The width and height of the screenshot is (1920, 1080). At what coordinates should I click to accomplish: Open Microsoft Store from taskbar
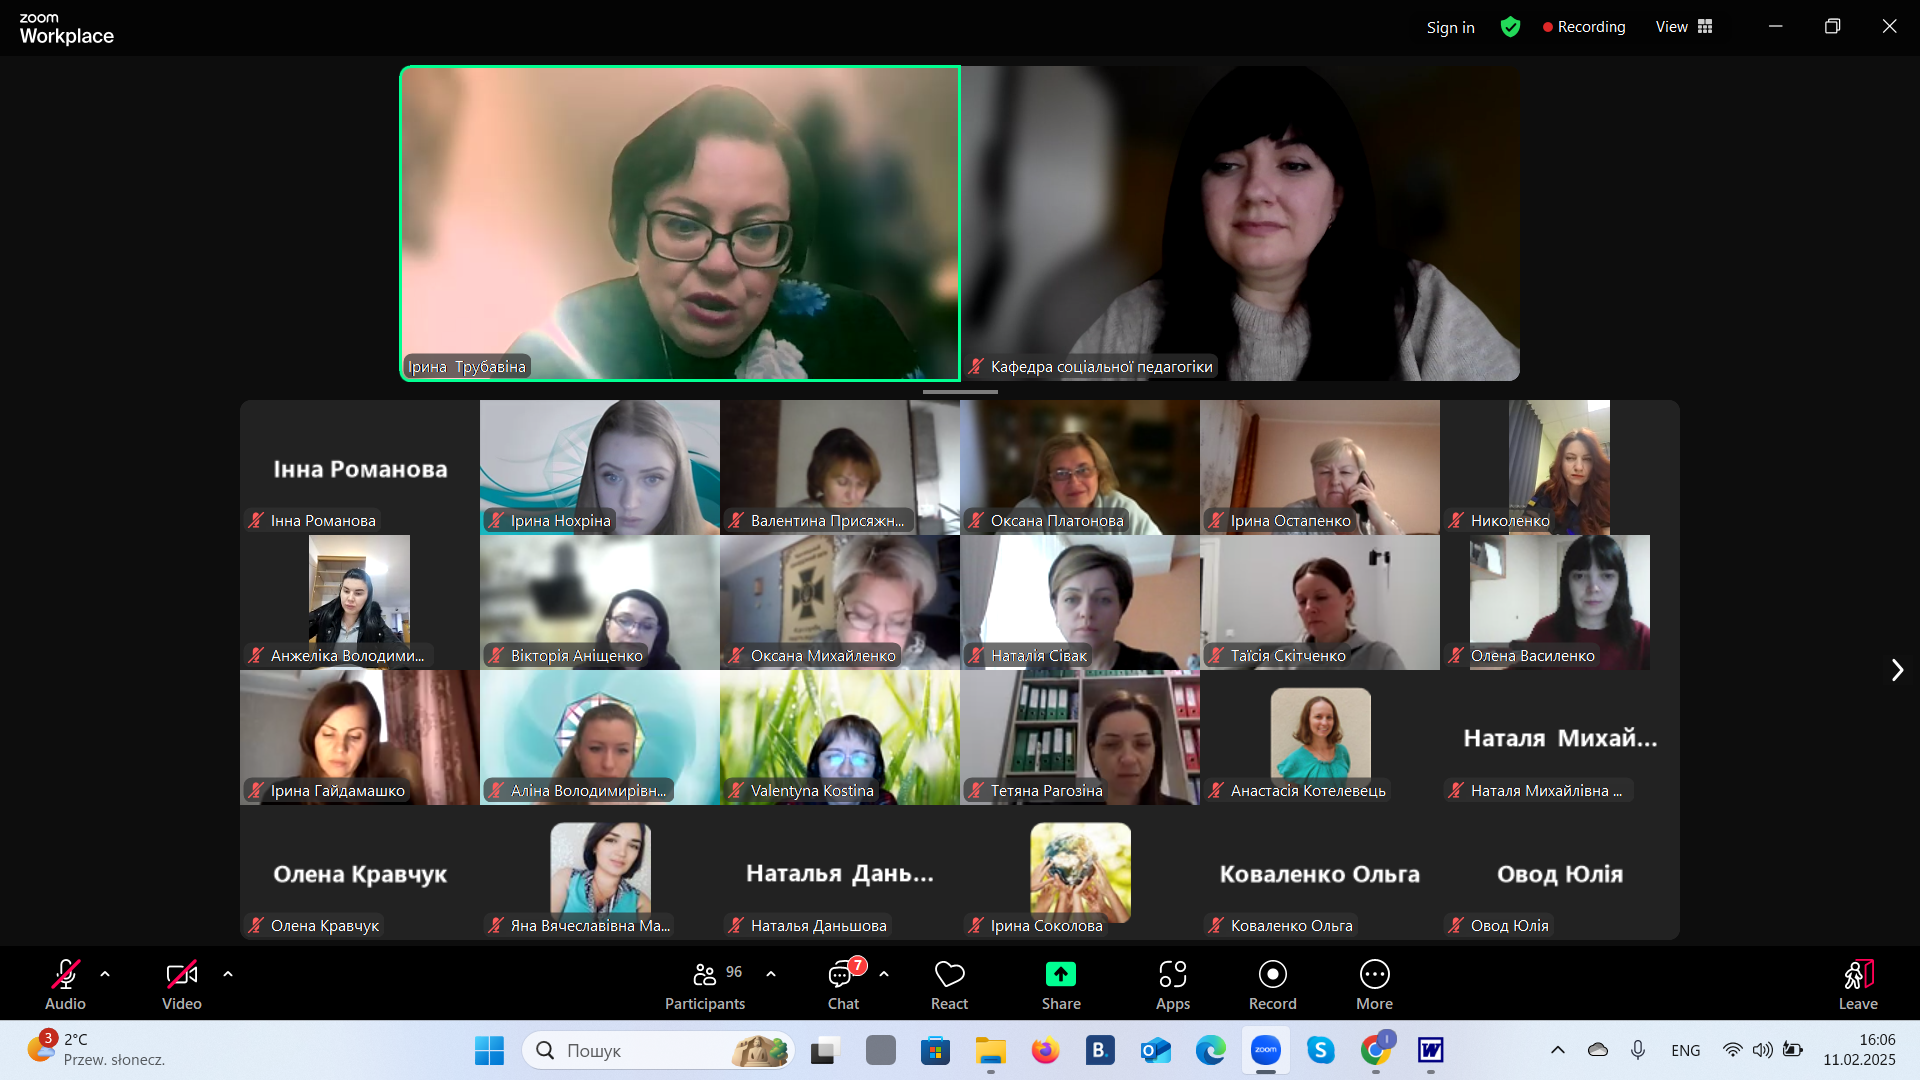[x=935, y=1050]
